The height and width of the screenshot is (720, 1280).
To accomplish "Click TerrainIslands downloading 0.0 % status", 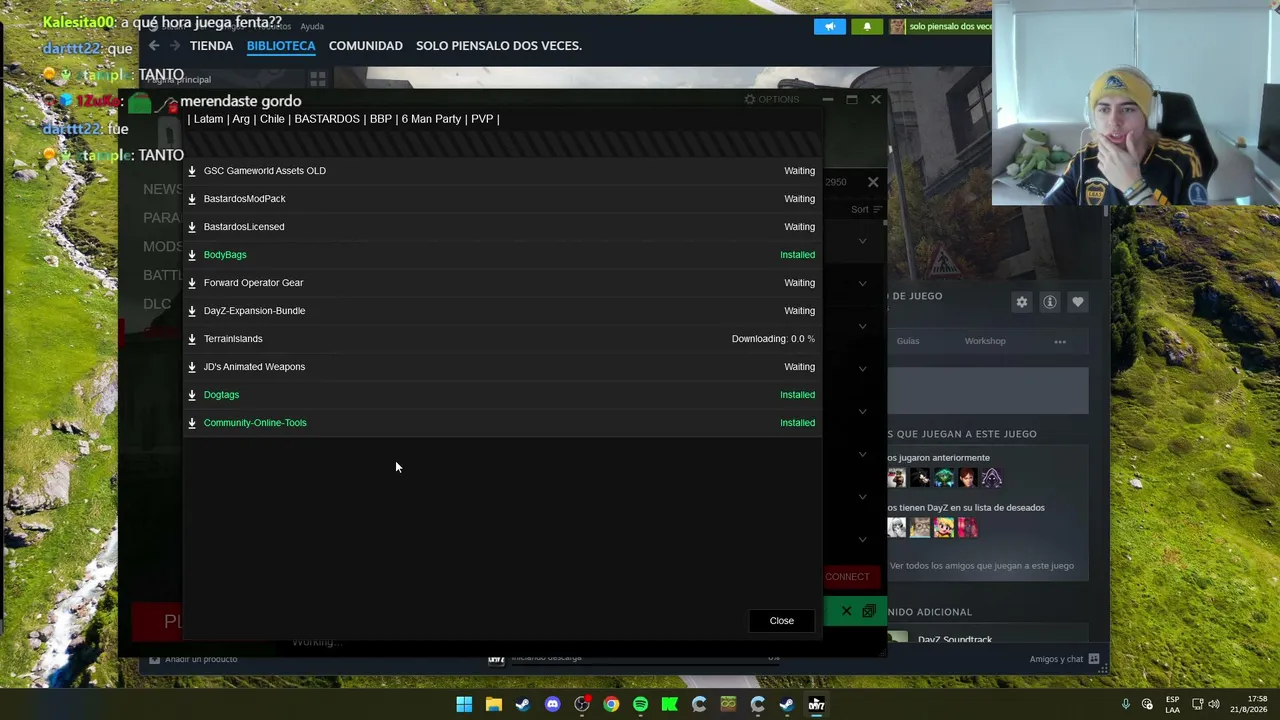I will (773, 339).
